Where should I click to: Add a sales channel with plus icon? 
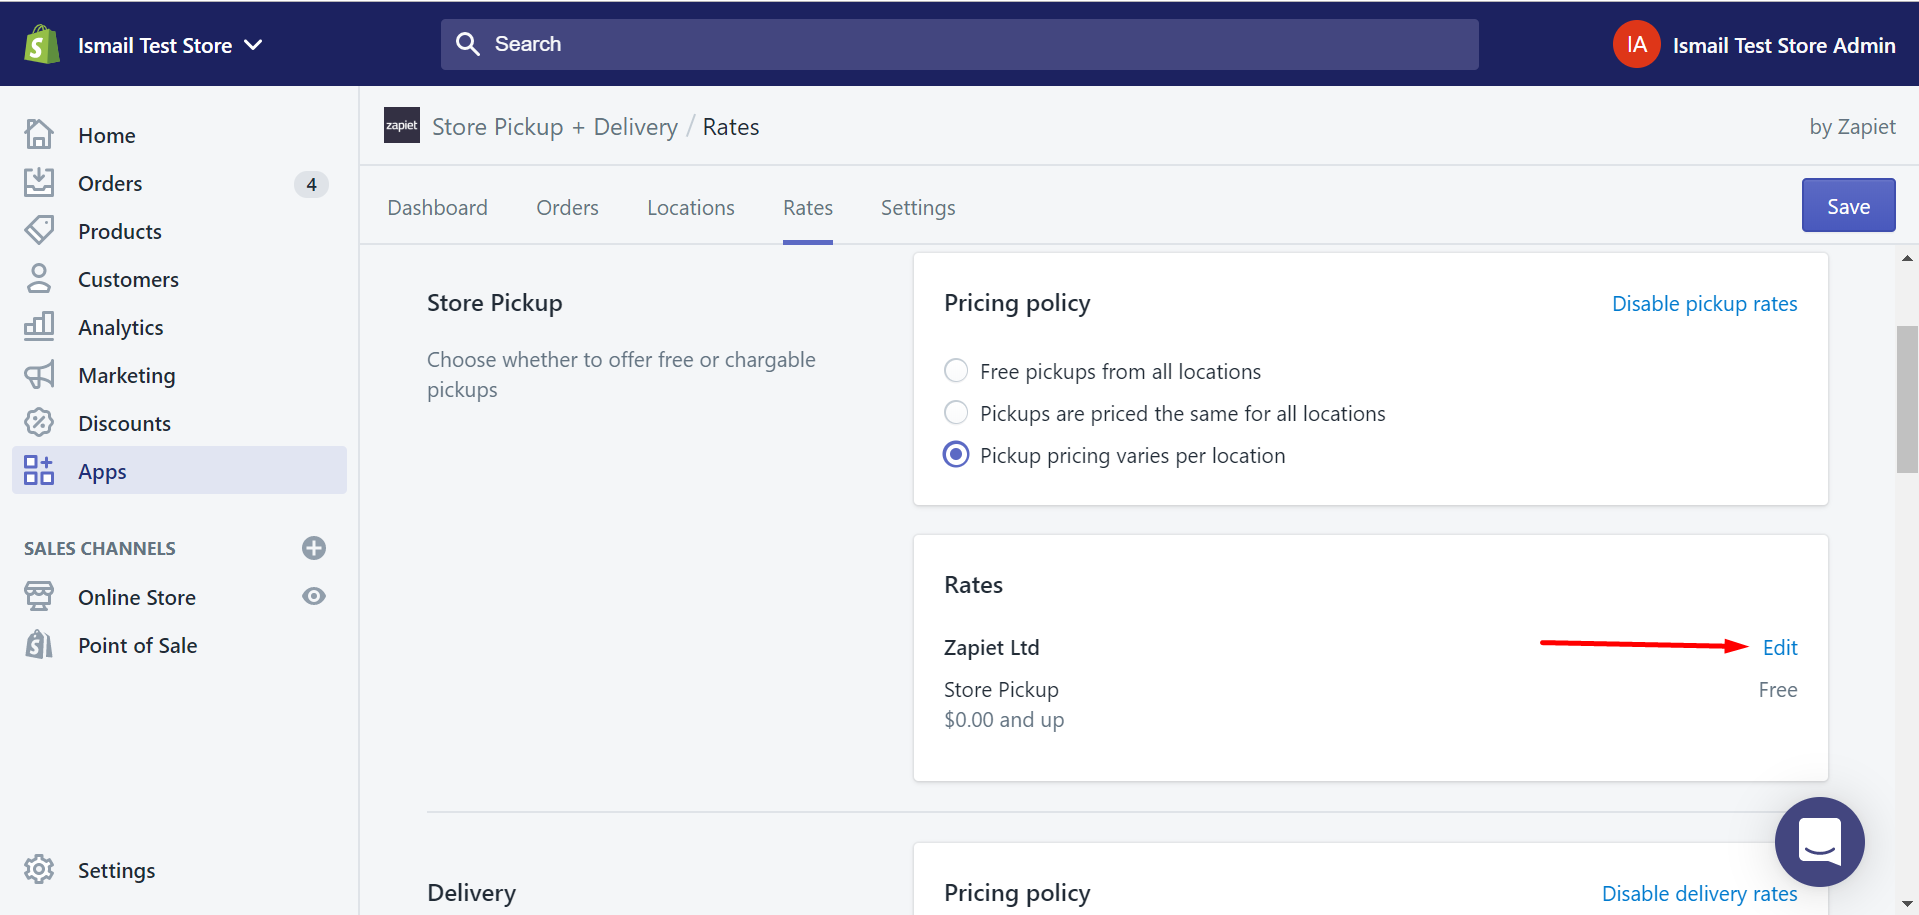click(314, 548)
